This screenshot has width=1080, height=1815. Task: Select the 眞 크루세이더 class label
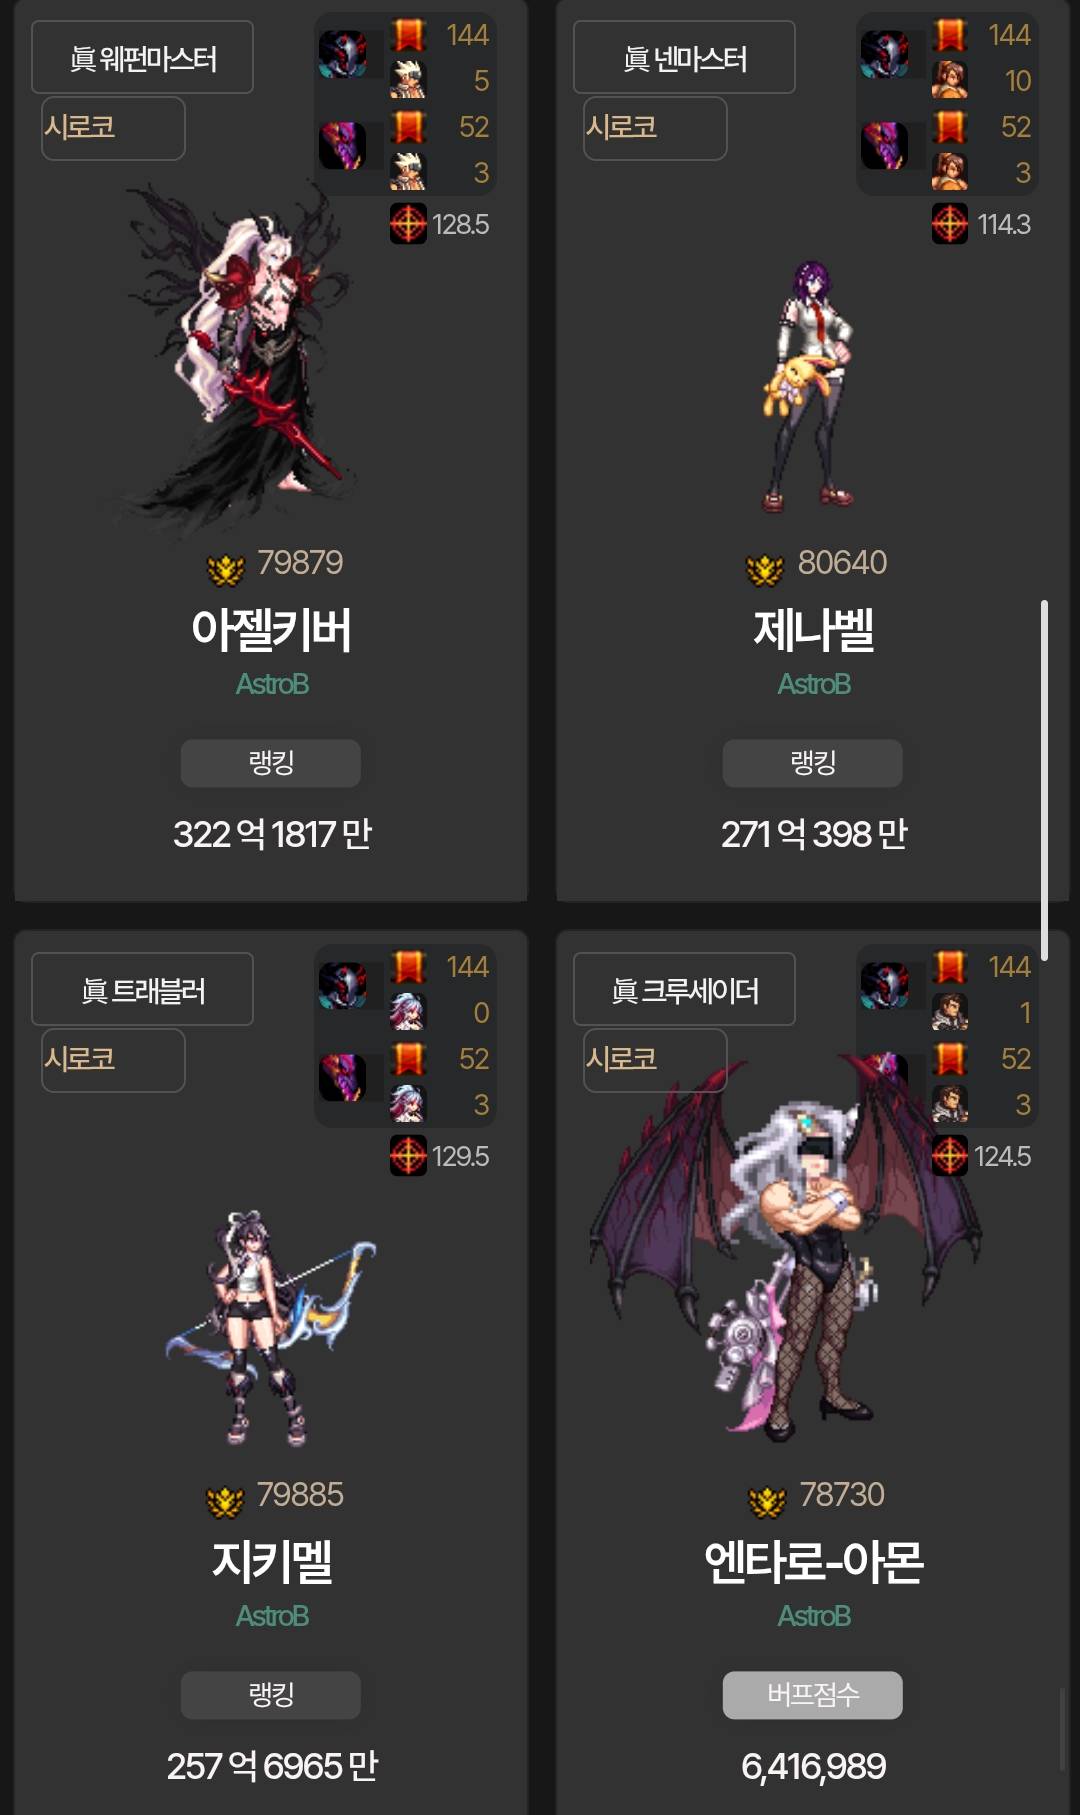click(684, 990)
